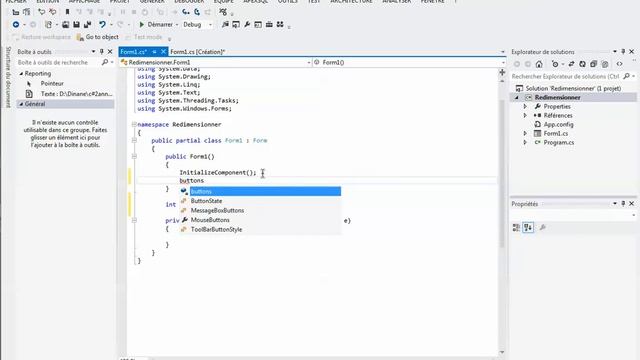Click Collapse All icon in Solution Explorer
Viewport: 640px width, 360px height.
point(593,64)
